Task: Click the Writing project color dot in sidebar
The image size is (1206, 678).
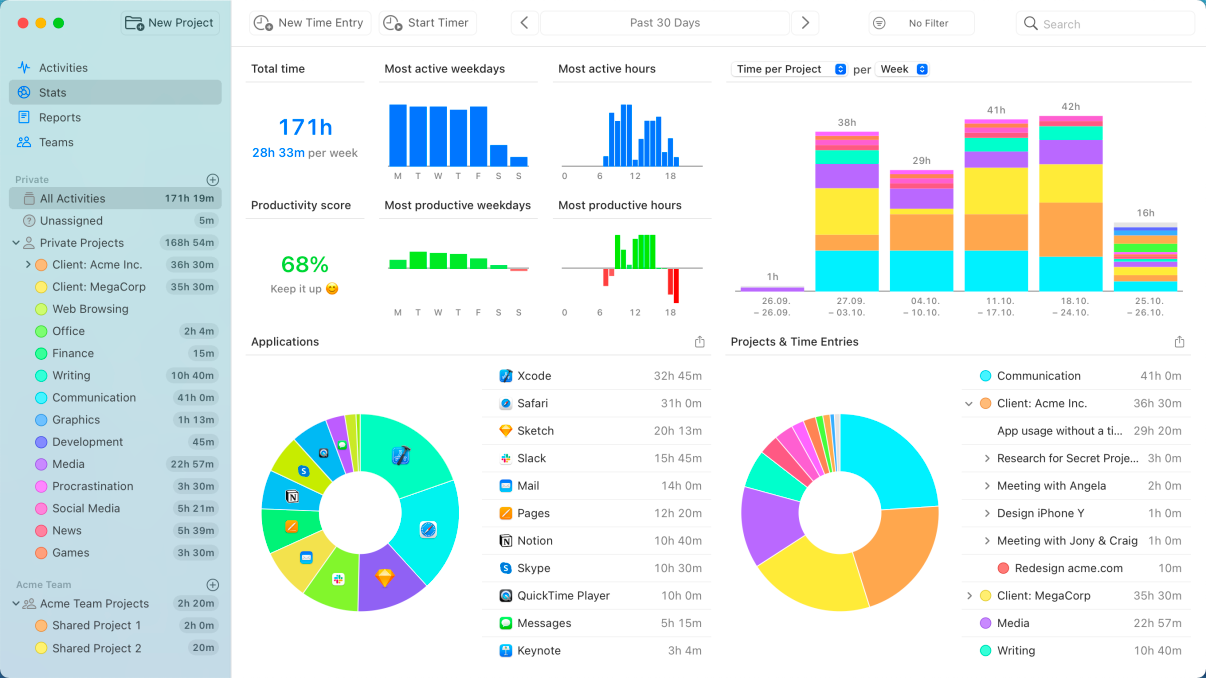Action: click(41, 376)
